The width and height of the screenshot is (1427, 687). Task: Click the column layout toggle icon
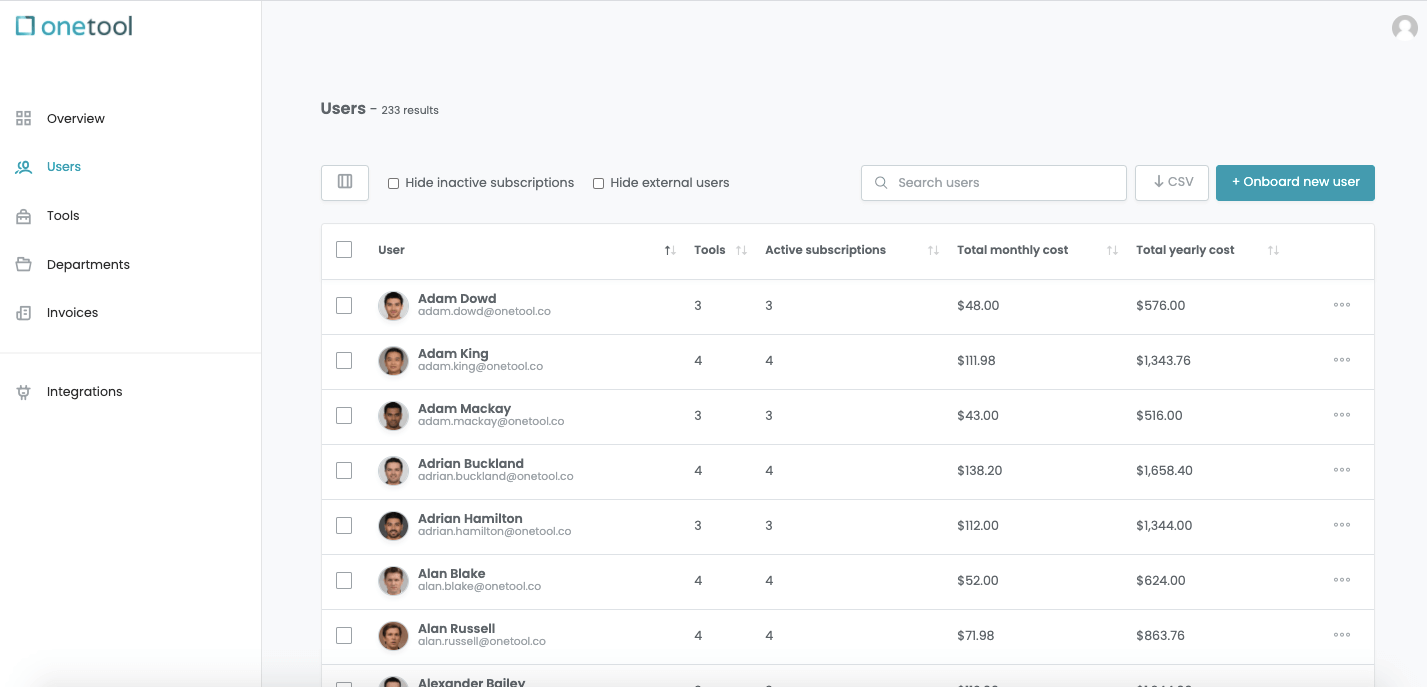click(345, 182)
